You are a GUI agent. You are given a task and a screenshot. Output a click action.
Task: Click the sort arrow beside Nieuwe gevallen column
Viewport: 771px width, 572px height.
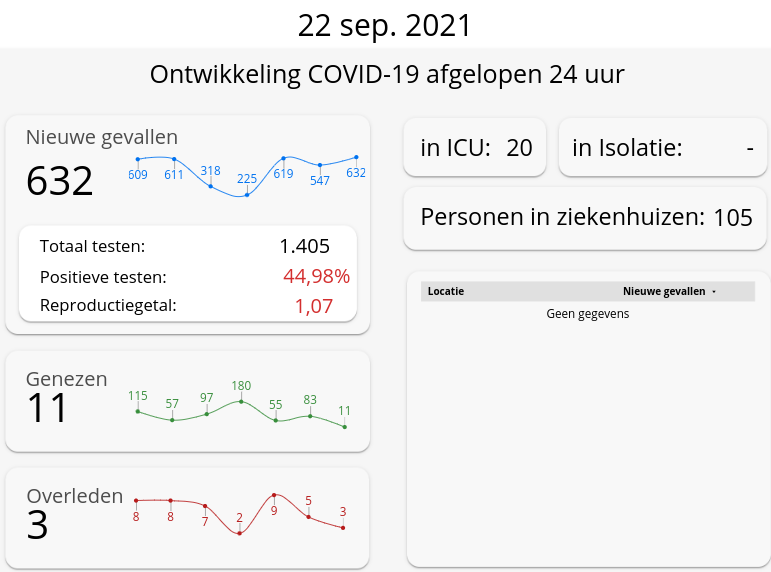tap(714, 292)
